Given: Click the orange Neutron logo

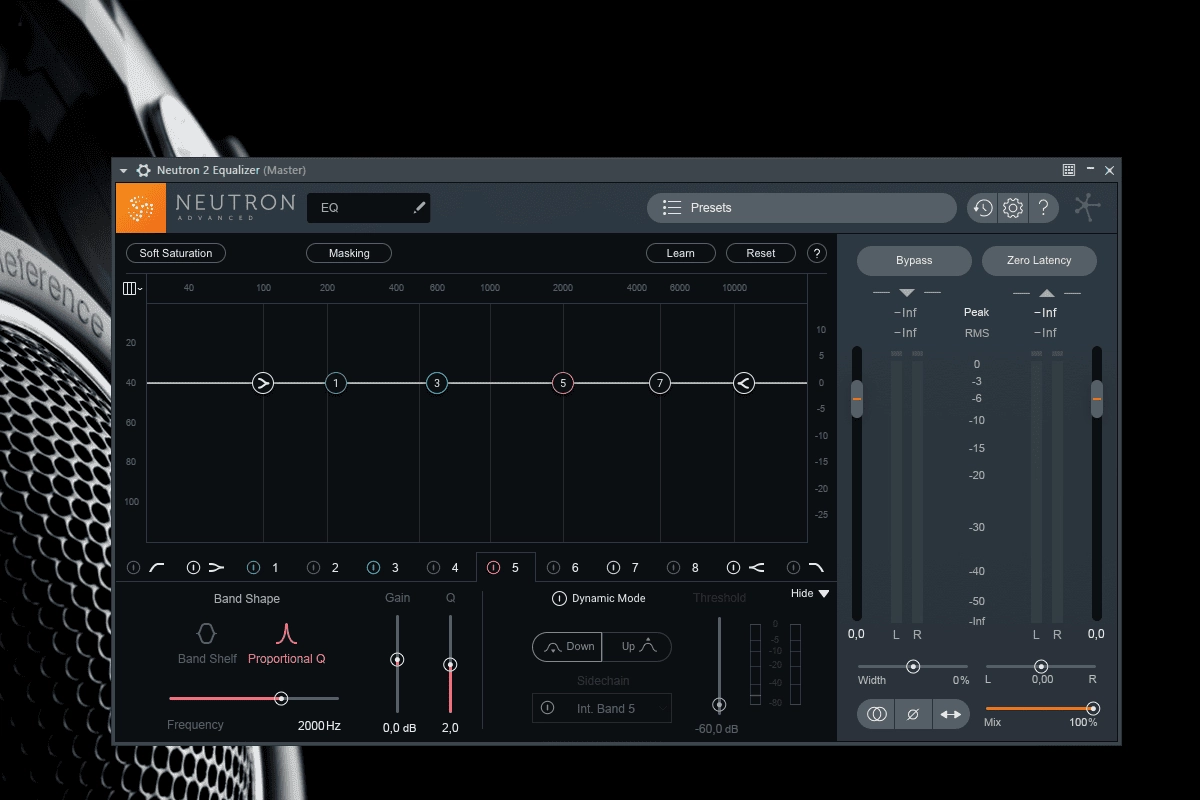Looking at the screenshot, I should pos(141,208).
